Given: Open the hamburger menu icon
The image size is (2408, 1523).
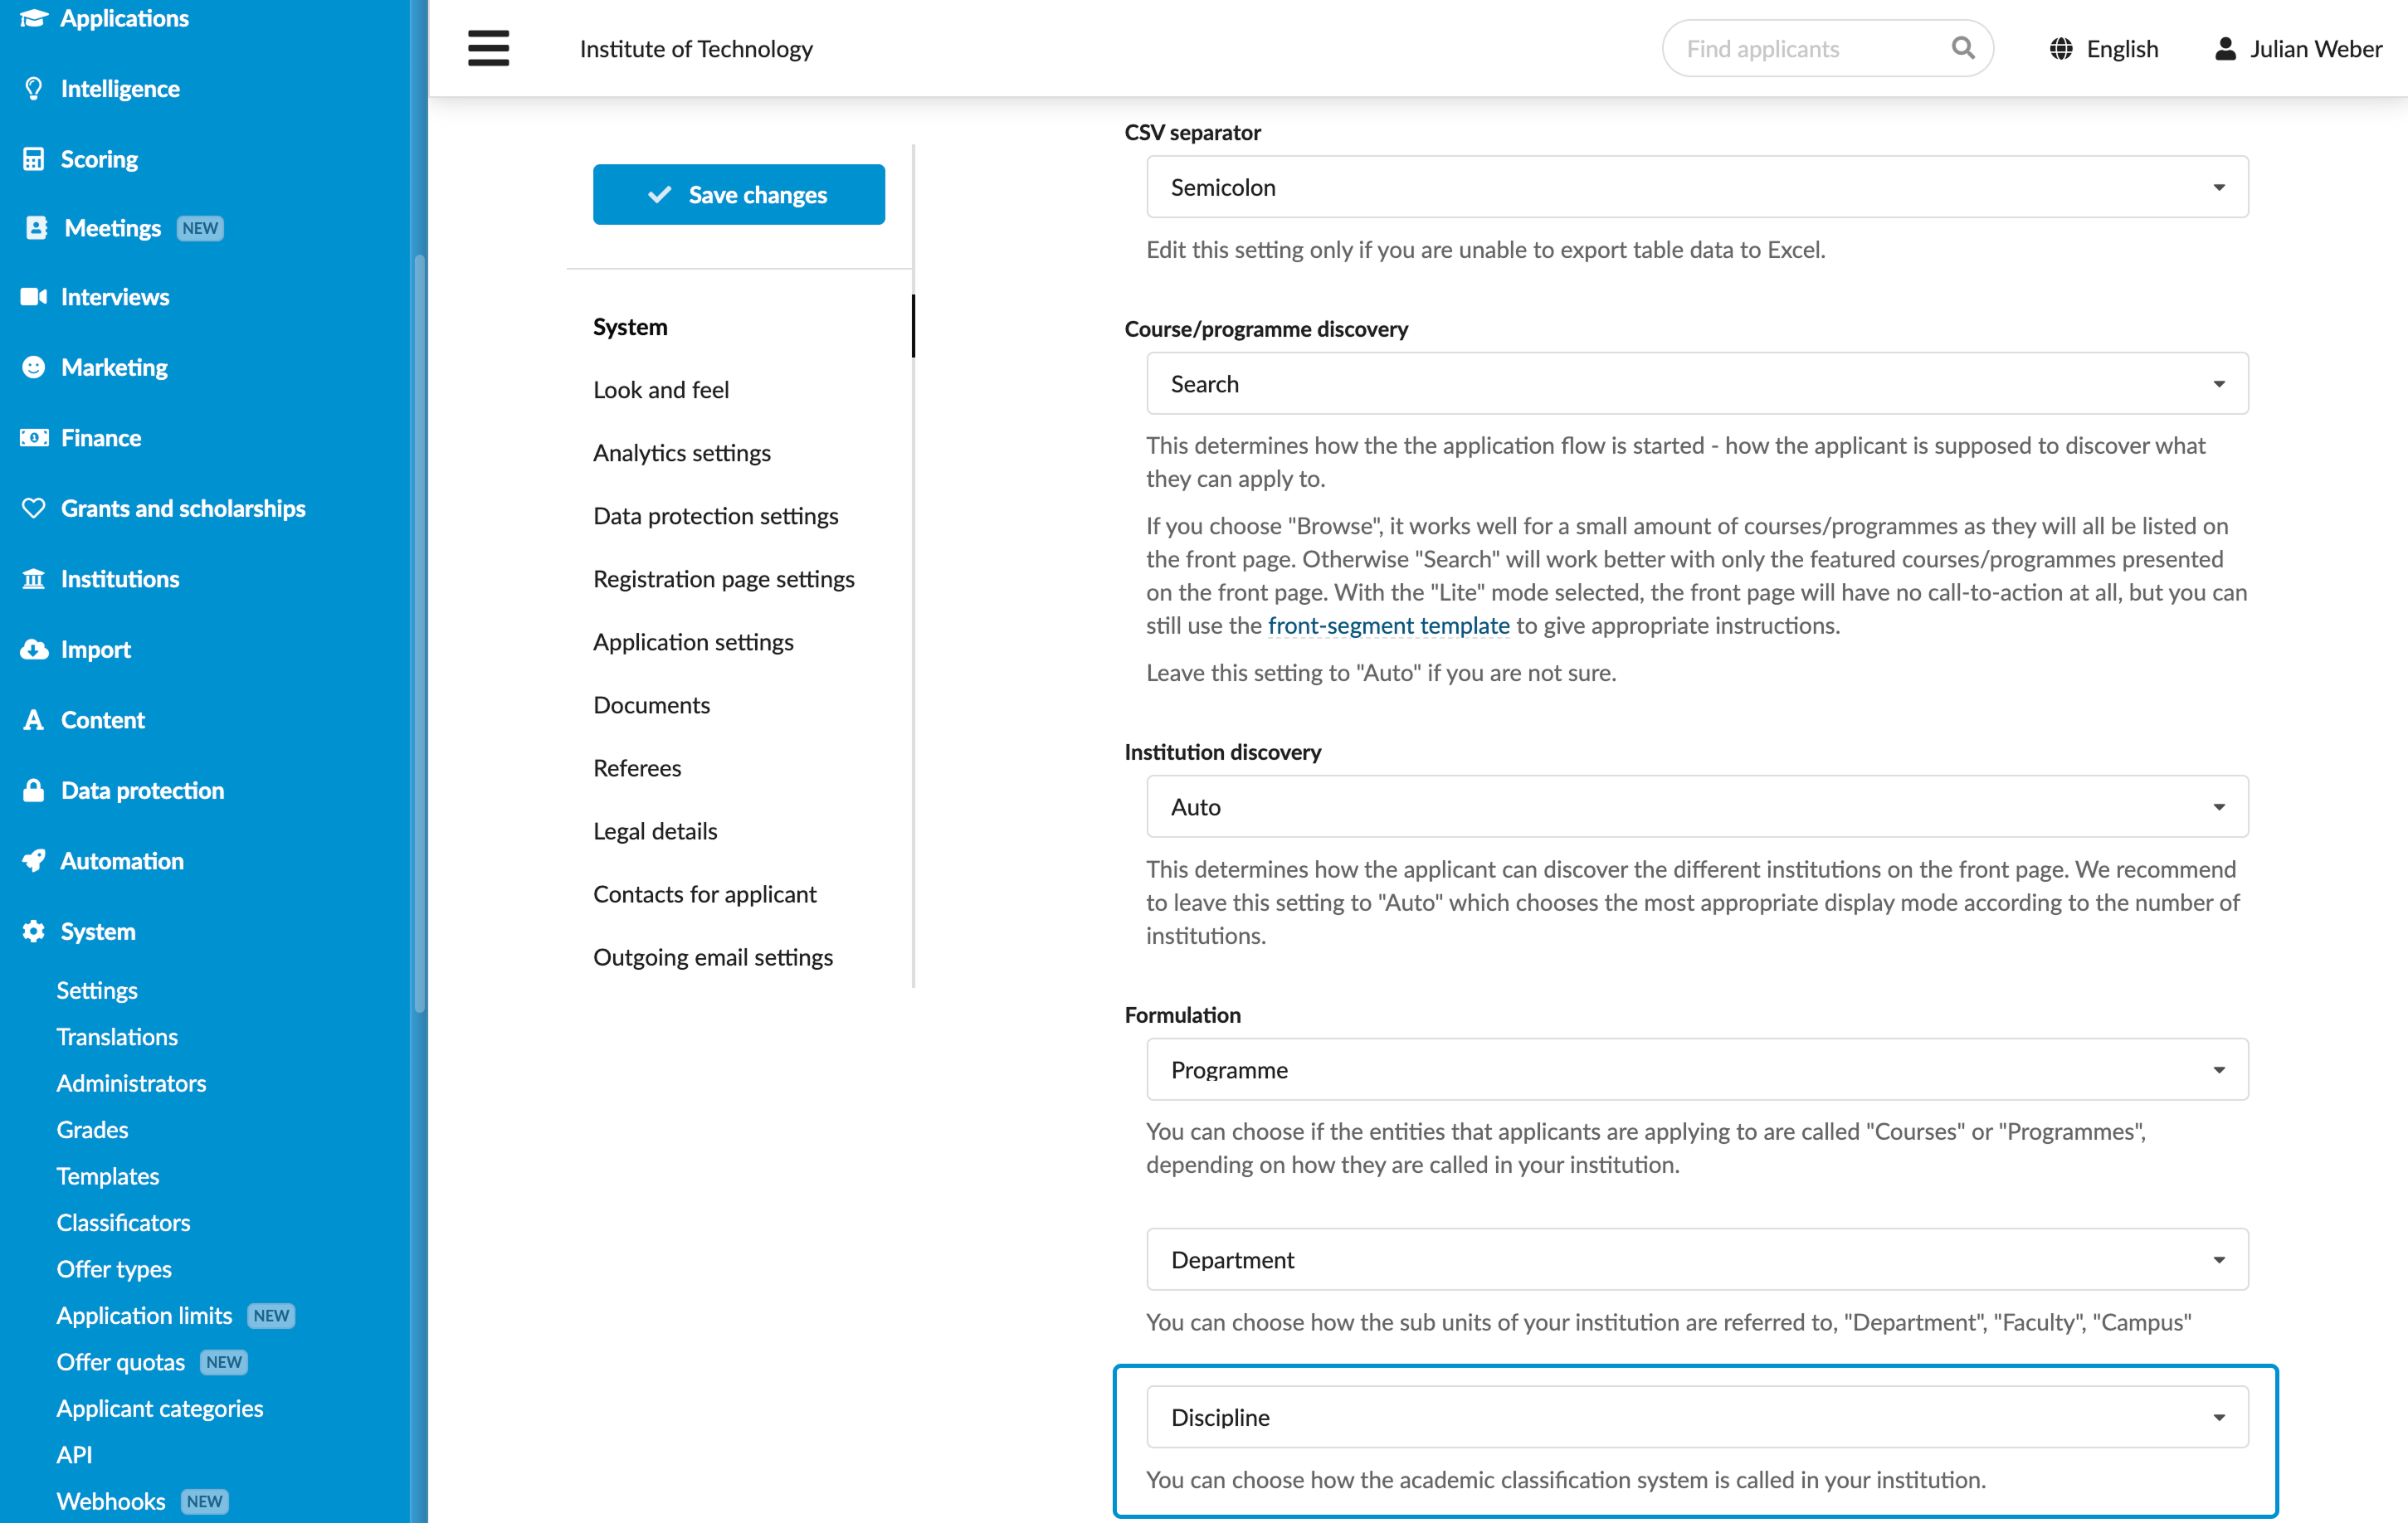Looking at the screenshot, I should point(488,48).
